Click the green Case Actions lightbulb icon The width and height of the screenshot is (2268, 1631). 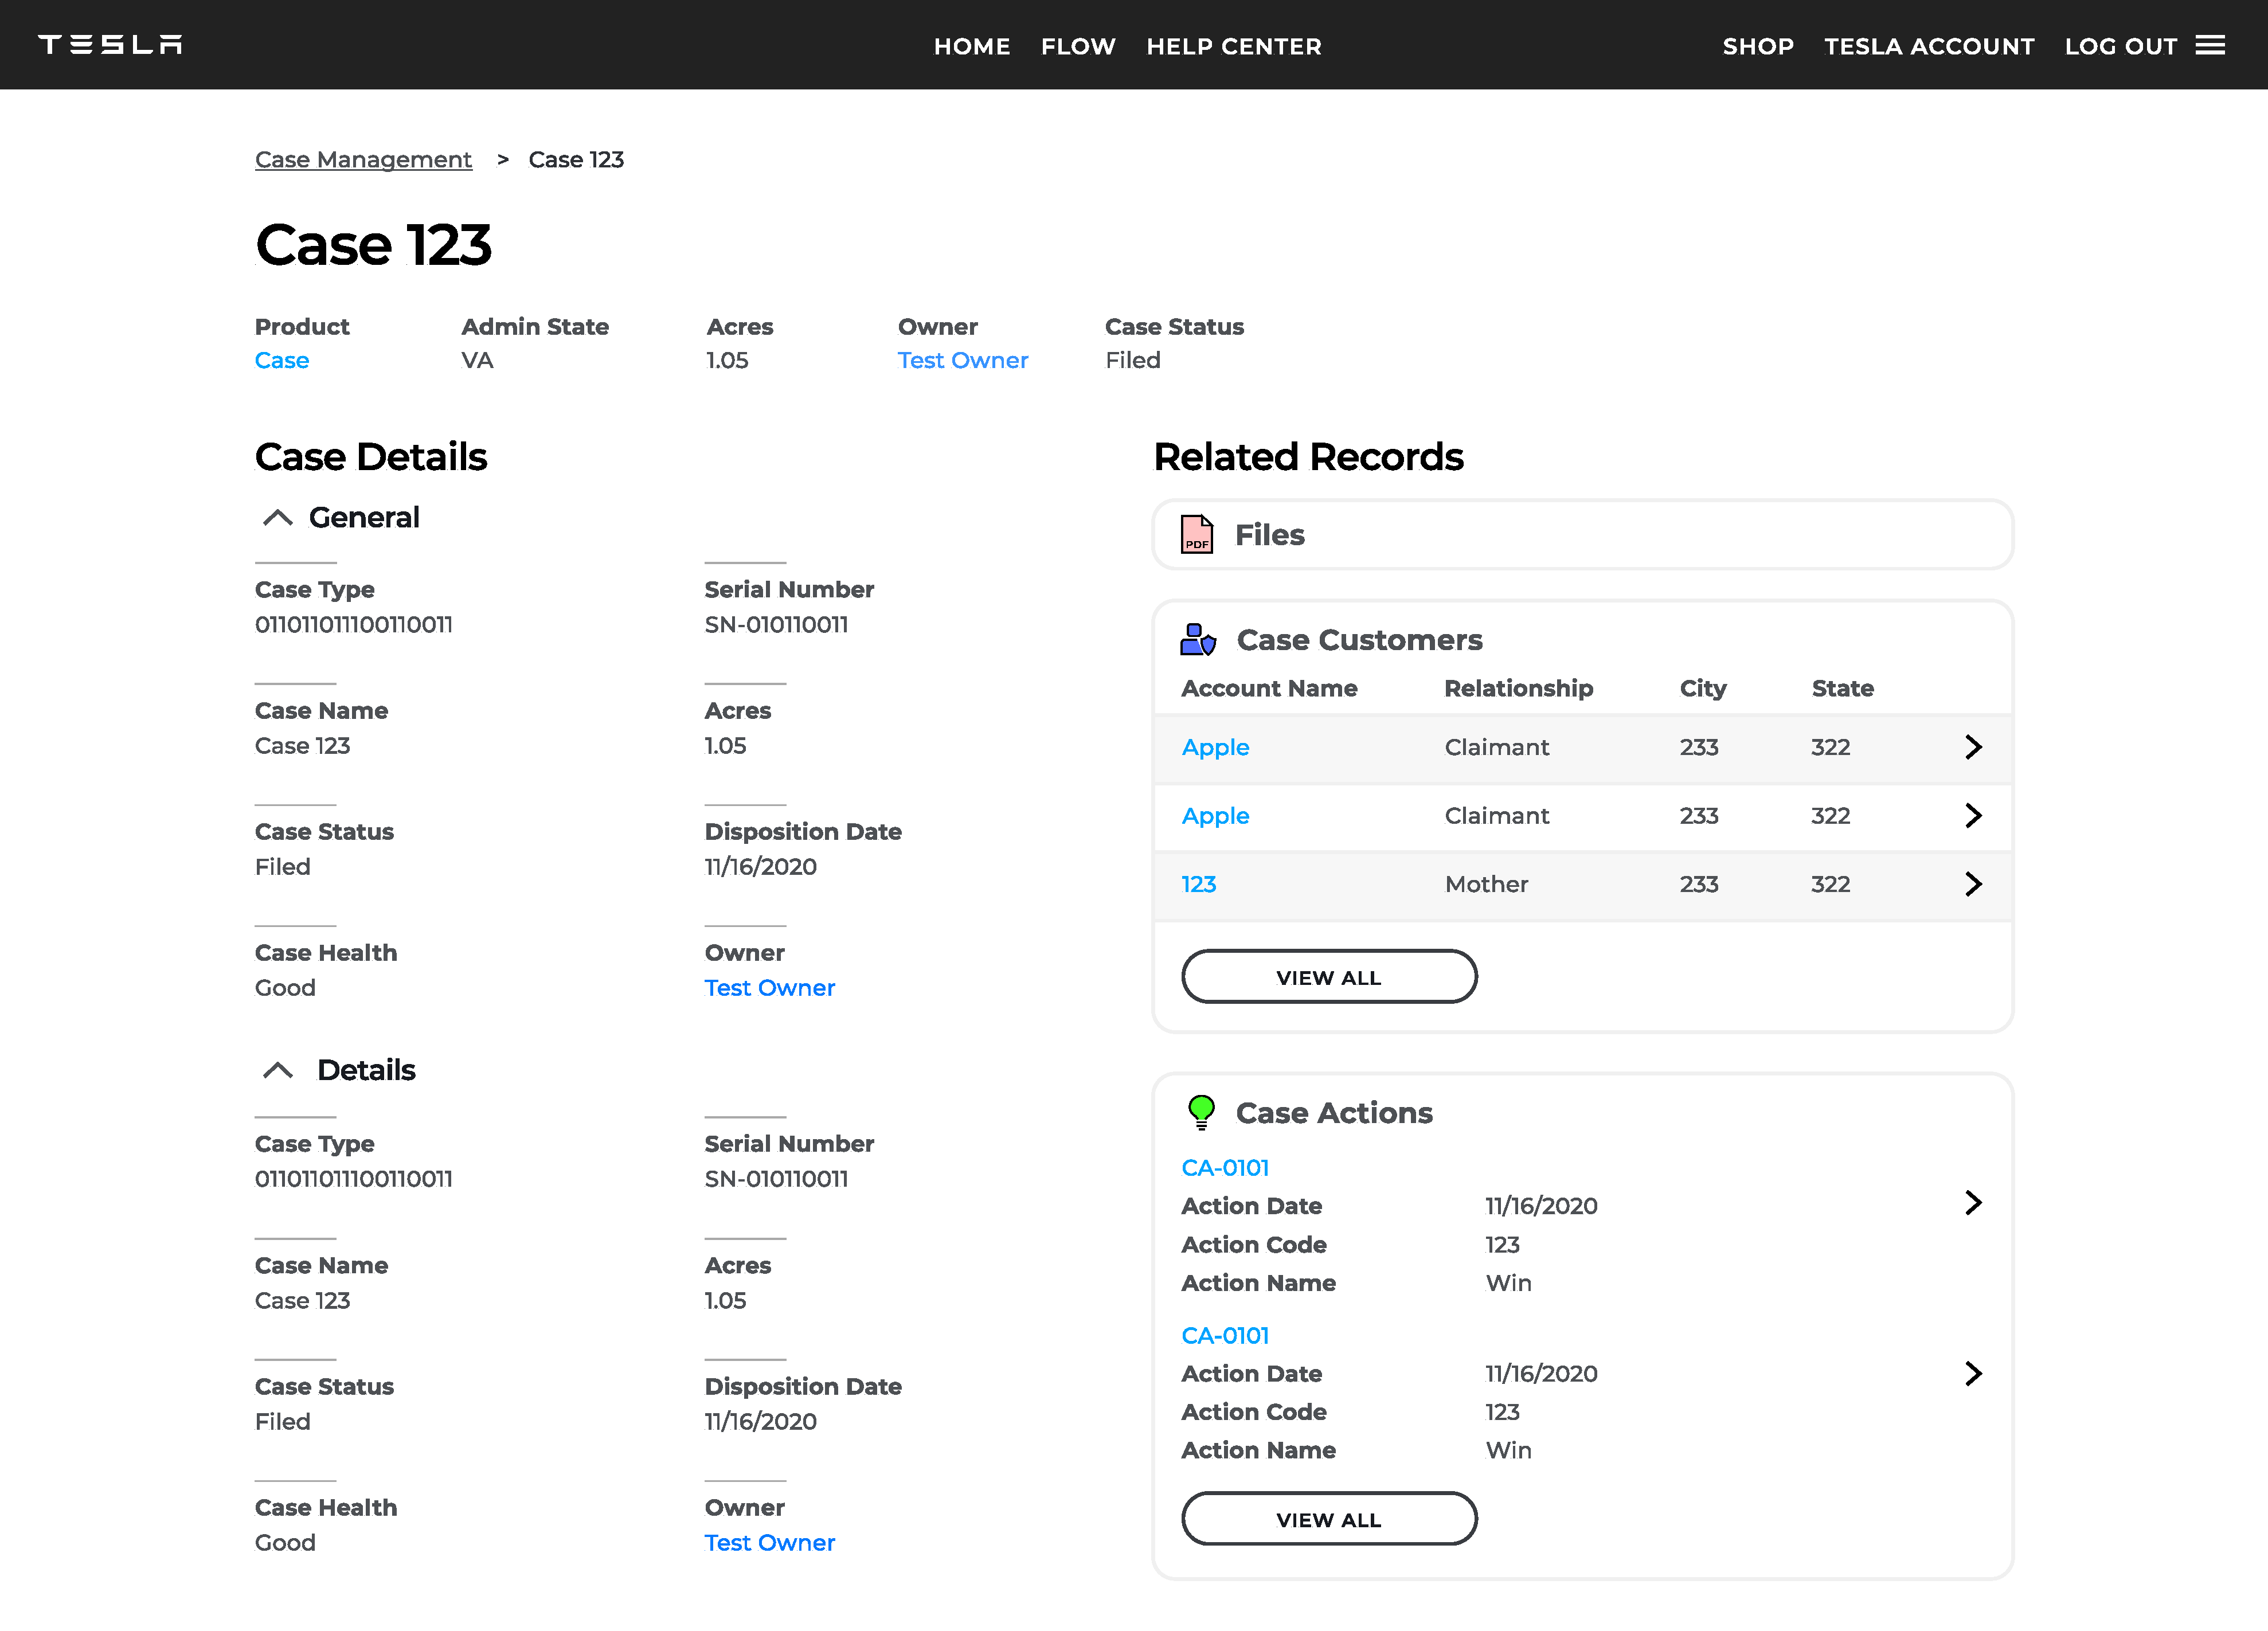tap(1201, 1112)
